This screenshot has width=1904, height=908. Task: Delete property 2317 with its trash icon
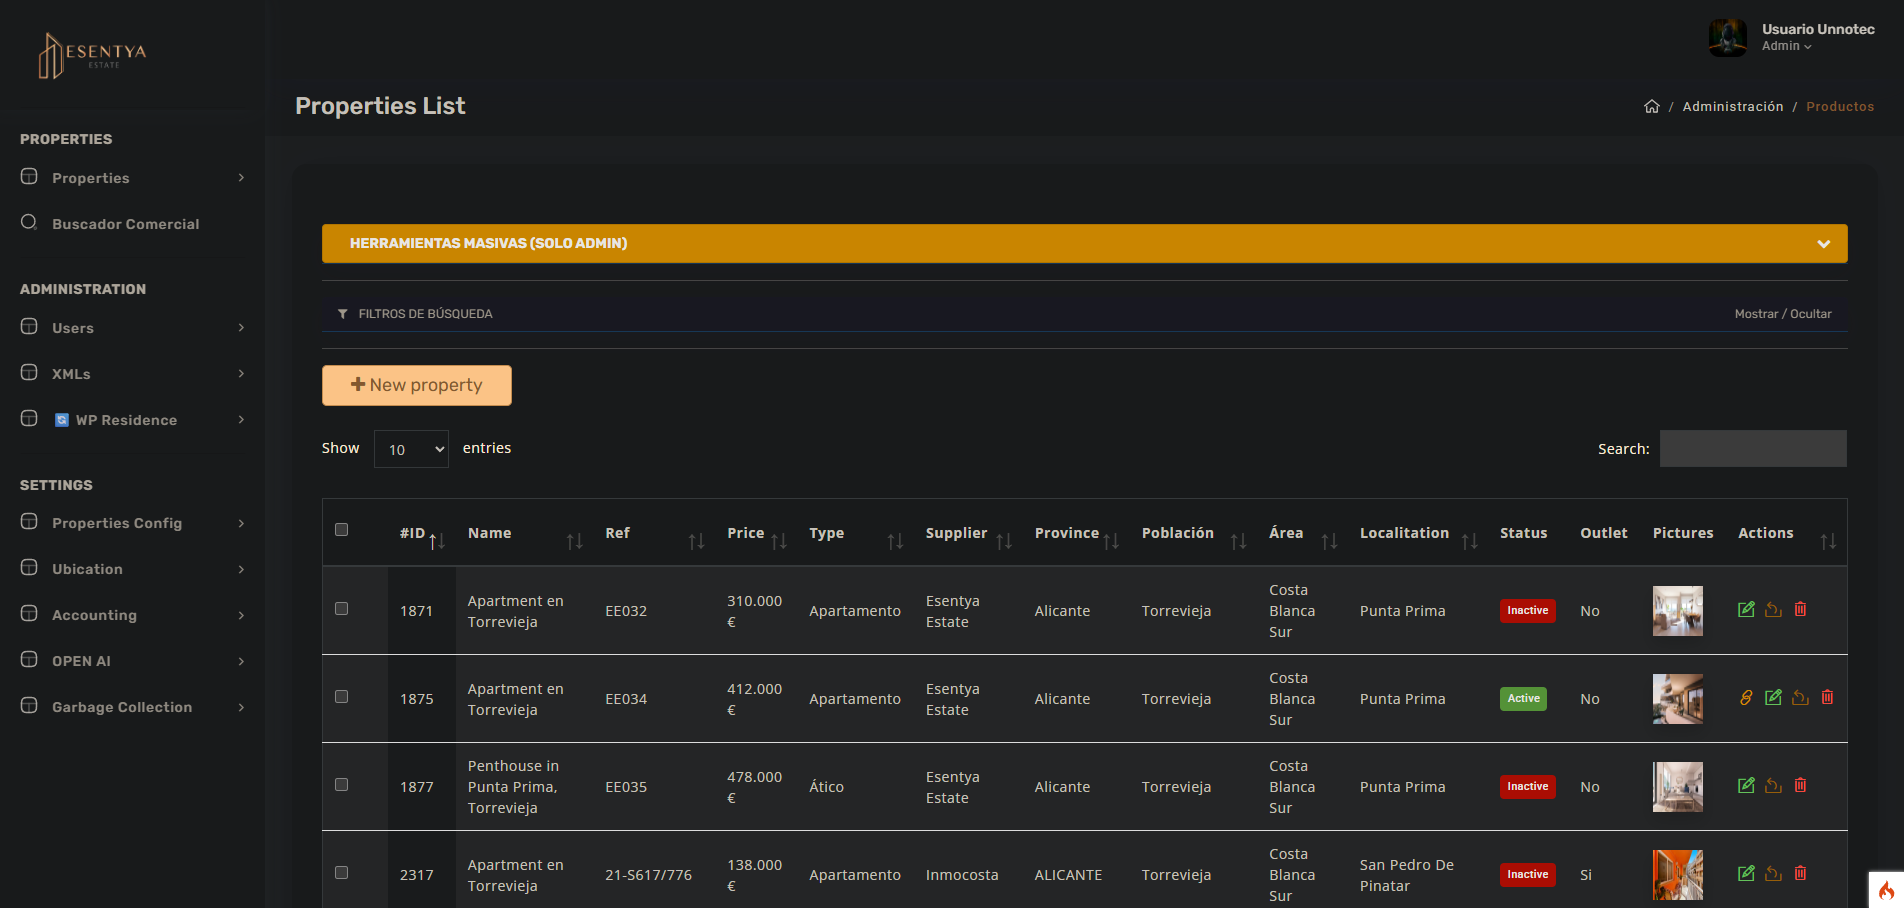pyautogui.click(x=1800, y=874)
